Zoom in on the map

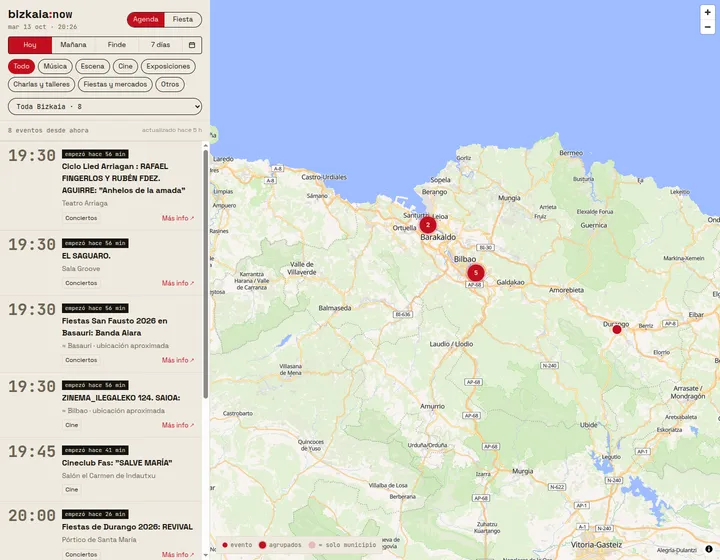pos(707,12)
